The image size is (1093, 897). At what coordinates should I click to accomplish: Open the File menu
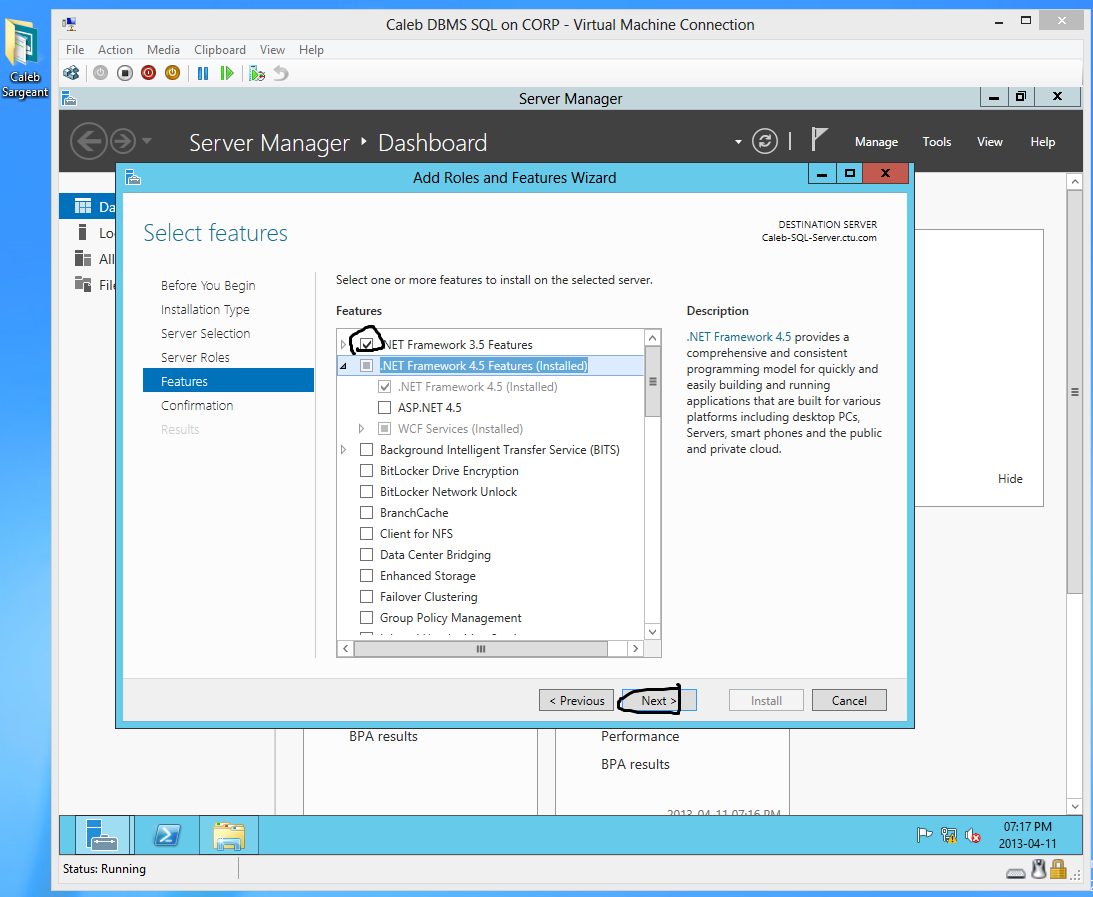75,49
